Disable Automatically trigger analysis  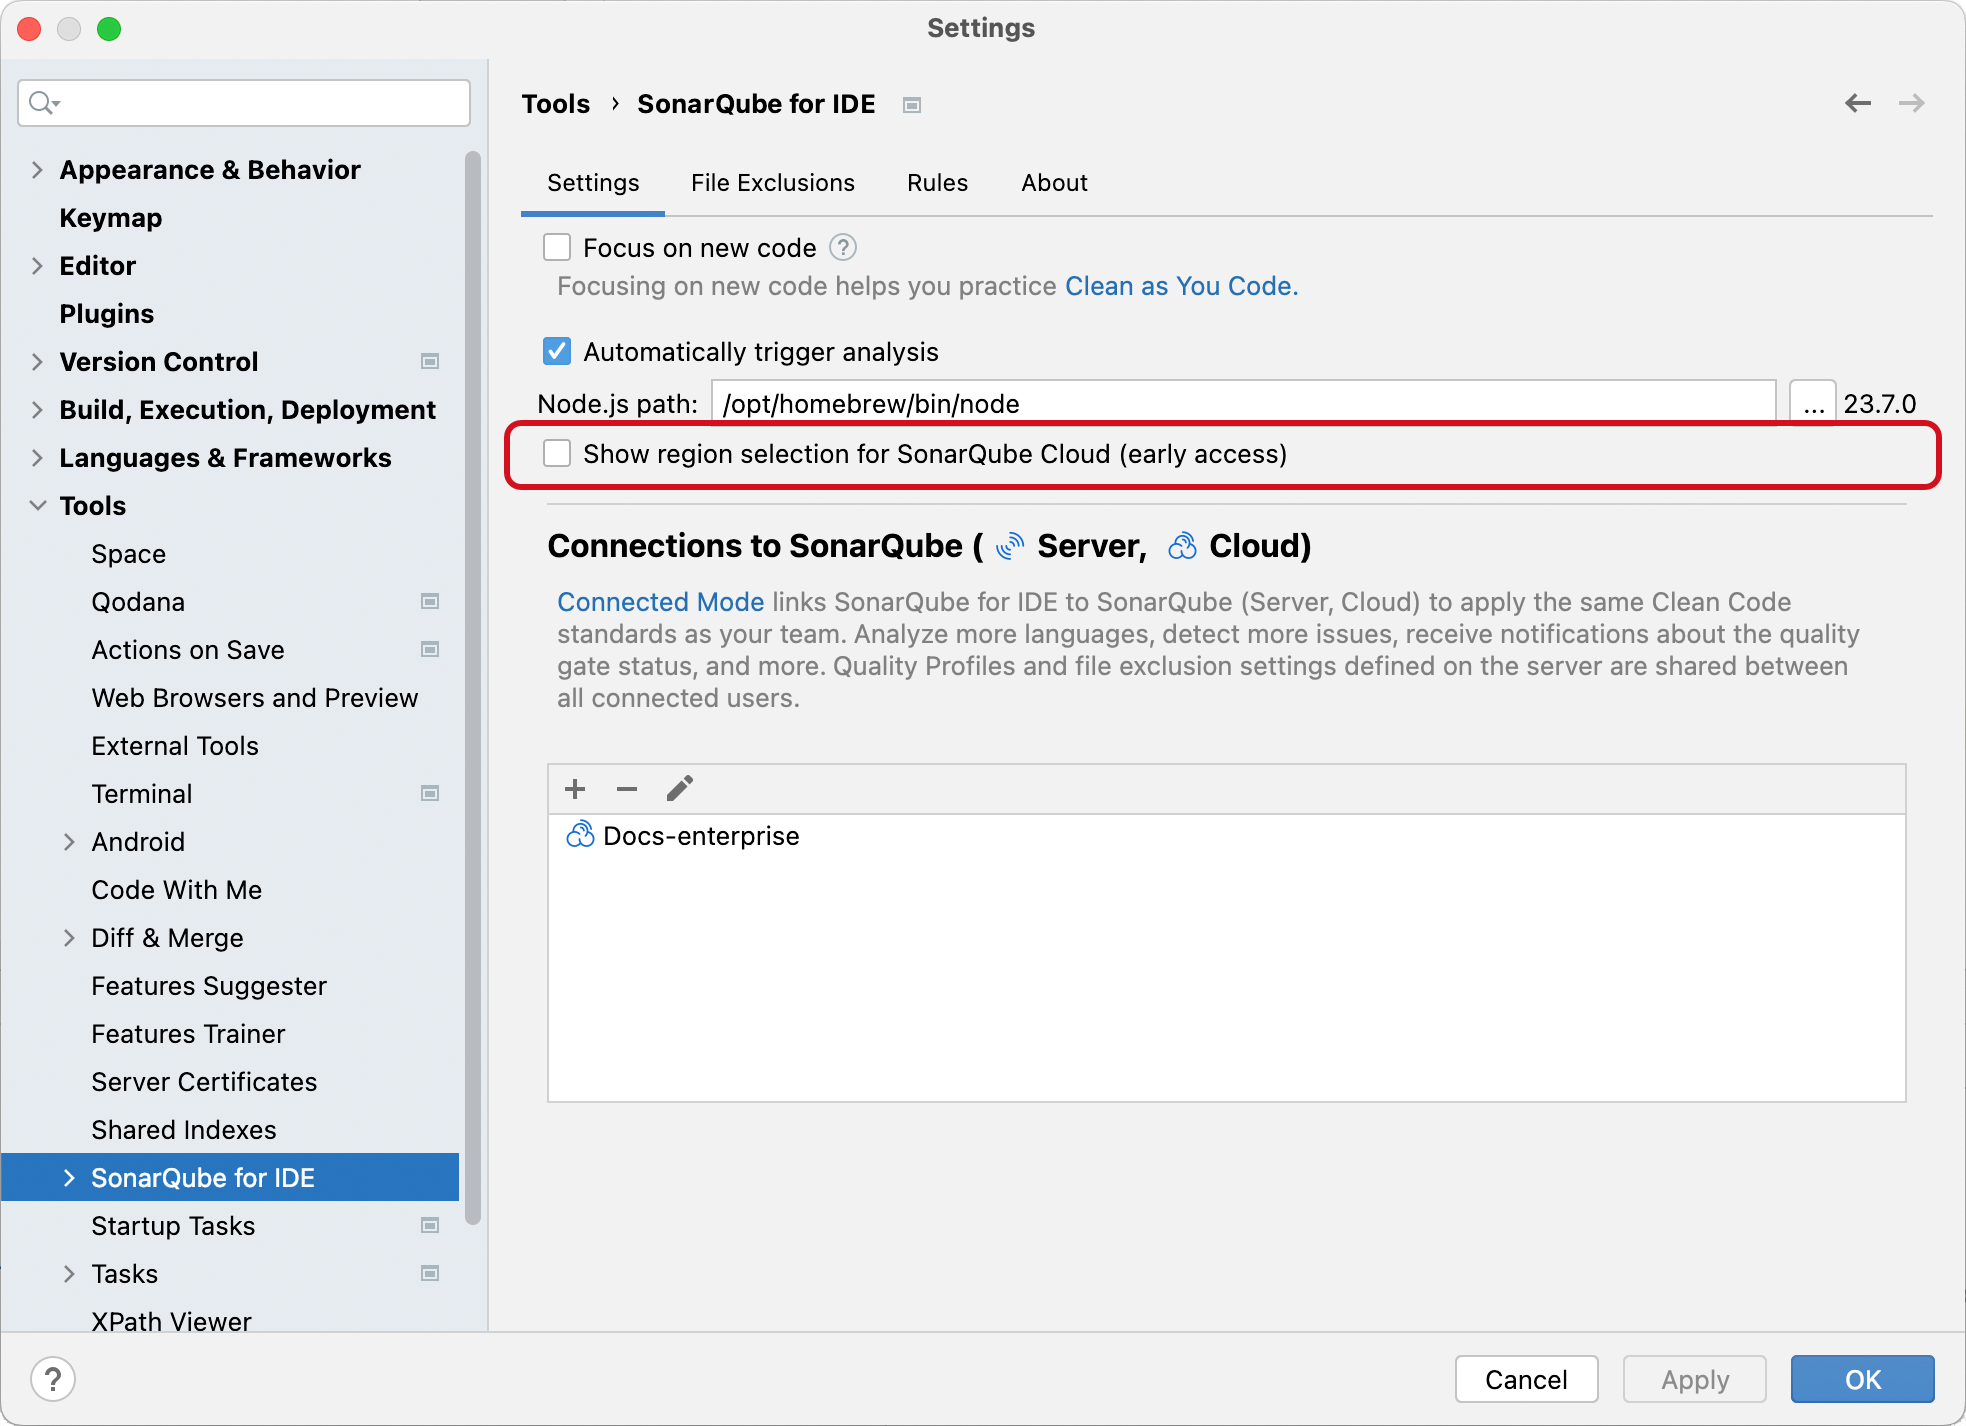pos(557,351)
